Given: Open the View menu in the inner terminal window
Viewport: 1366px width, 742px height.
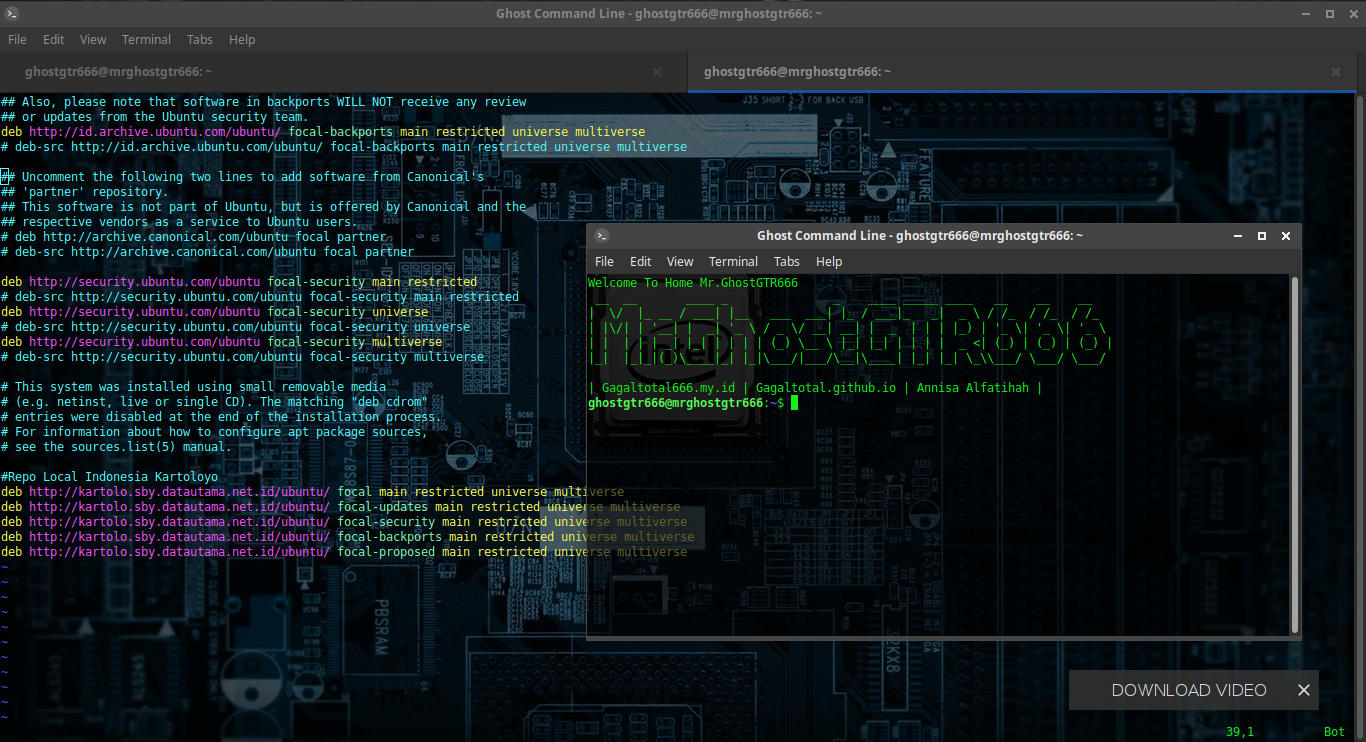Looking at the screenshot, I should [x=680, y=261].
